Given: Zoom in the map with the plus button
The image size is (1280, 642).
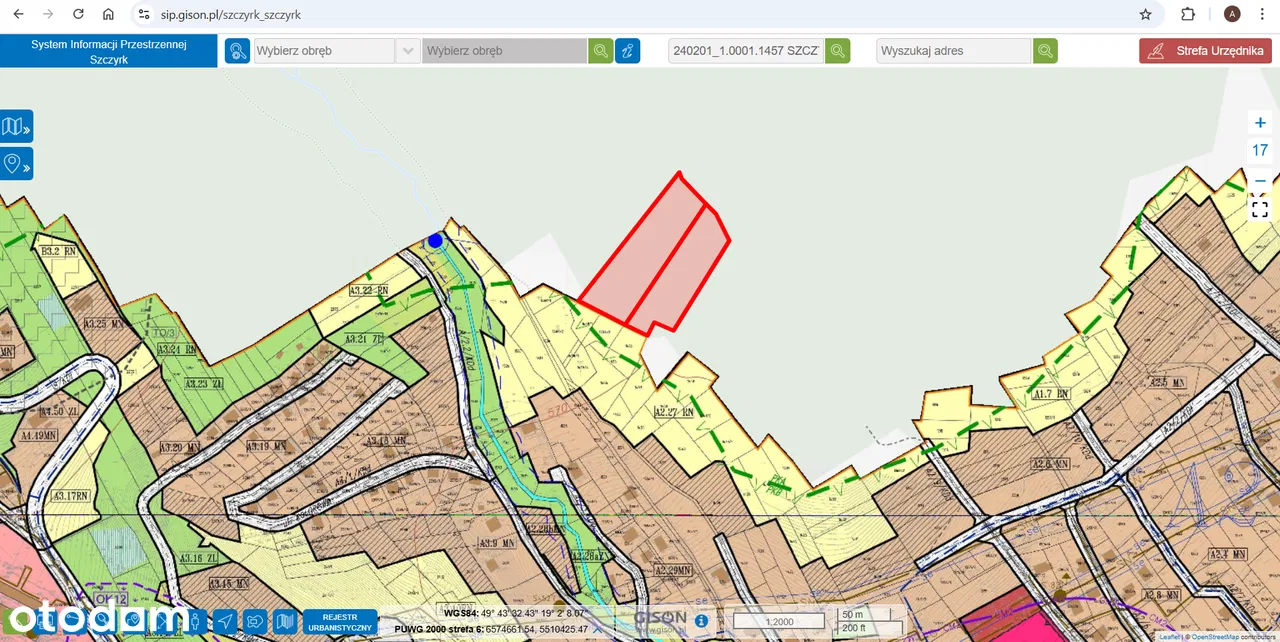Looking at the screenshot, I should tap(1260, 123).
